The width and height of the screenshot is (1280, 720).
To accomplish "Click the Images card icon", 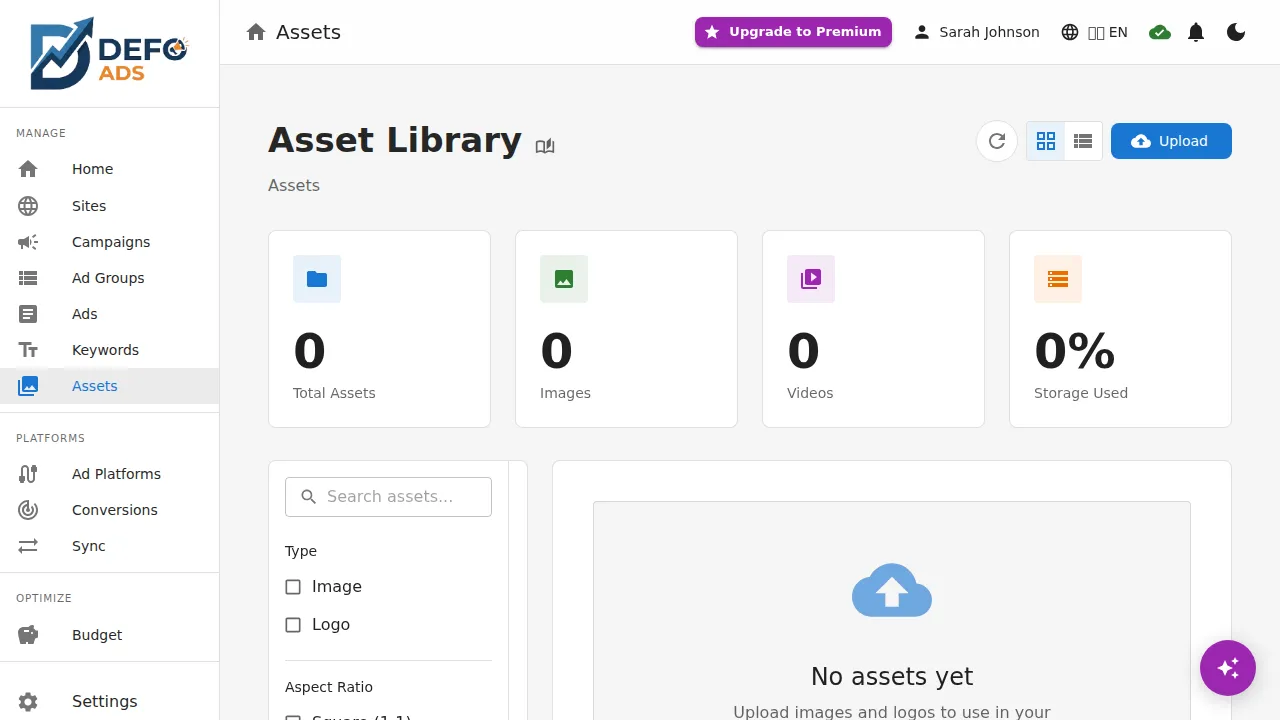I will click(x=564, y=279).
